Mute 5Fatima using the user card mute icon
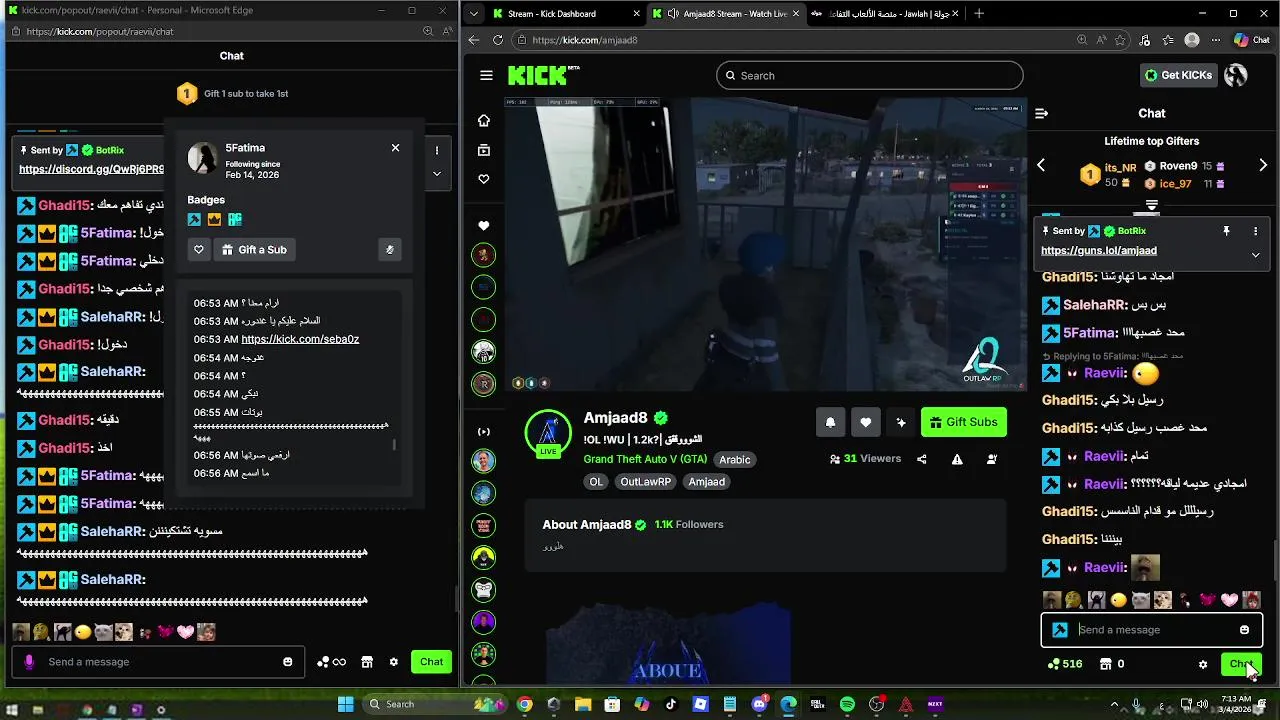The width and height of the screenshot is (1280, 720). tap(390, 250)
